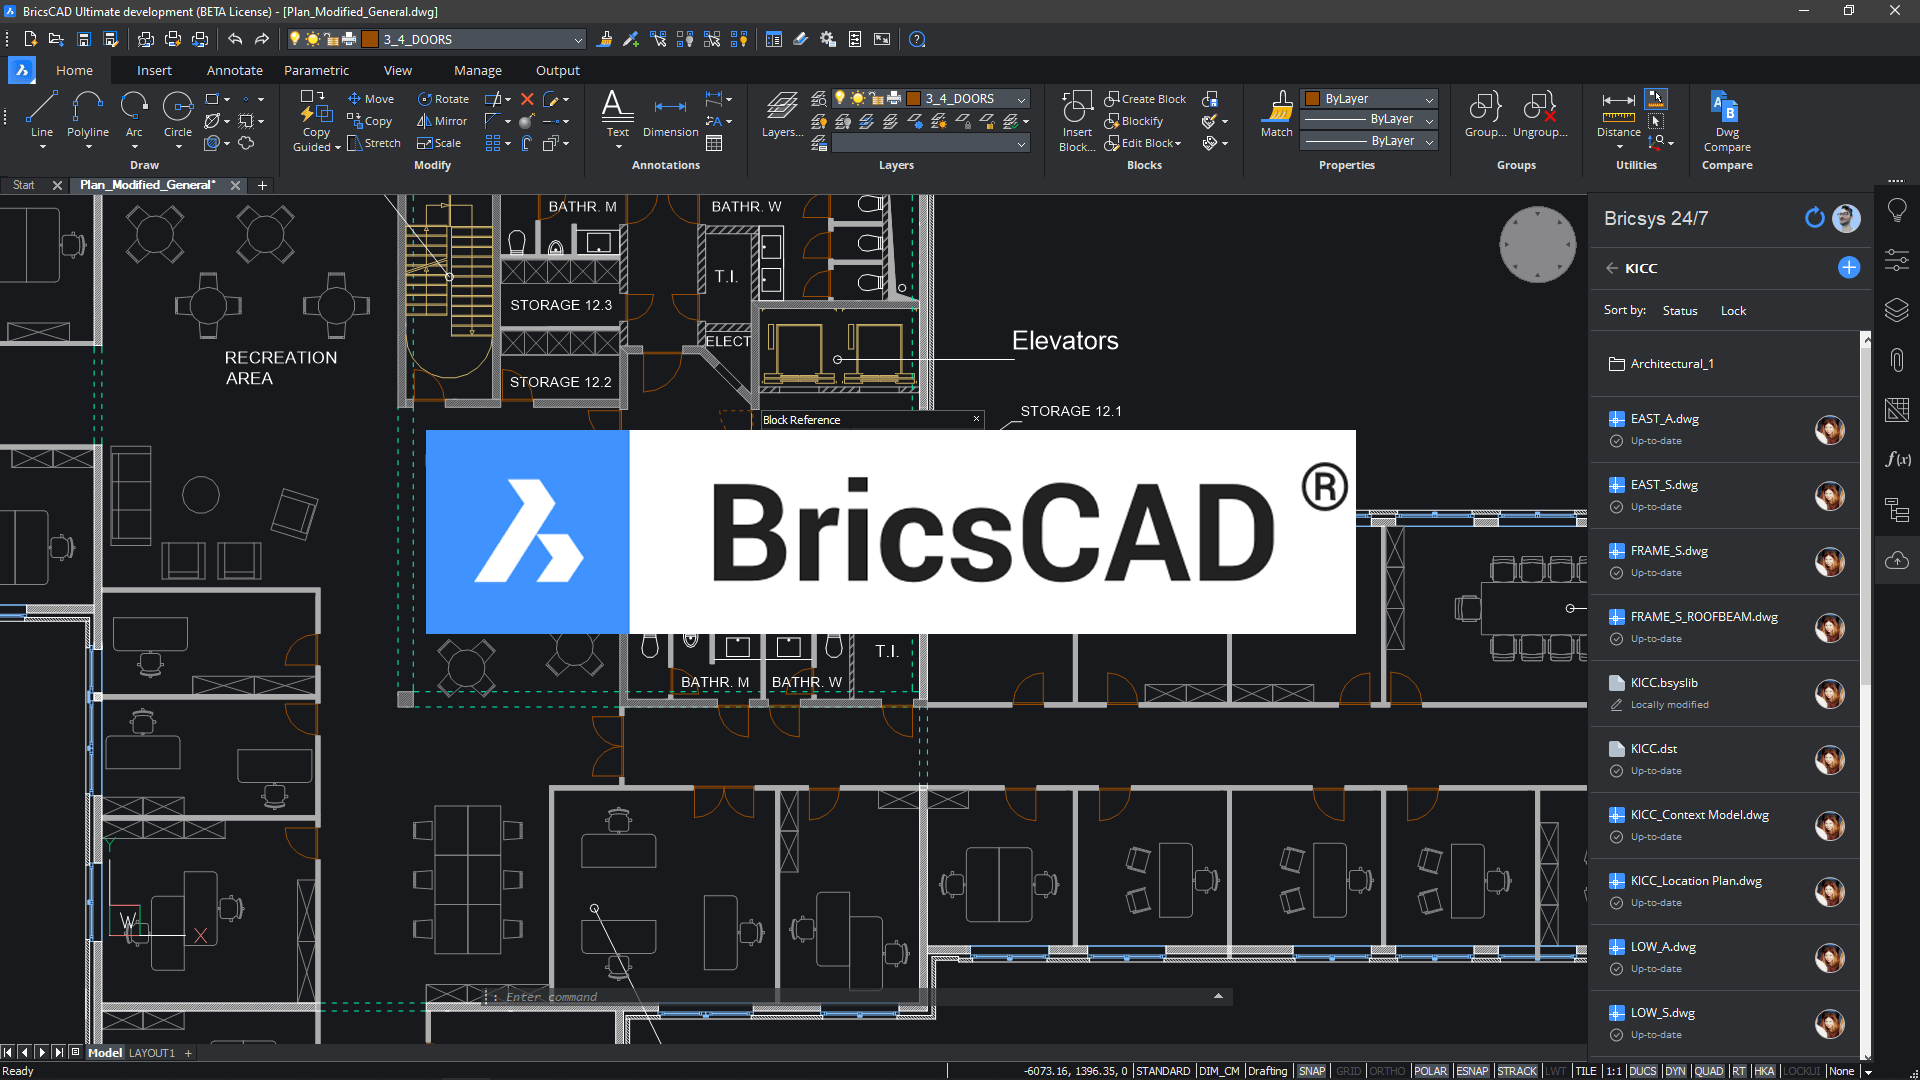
Task: Click the Insert Block tool
Action: [x=1076, y=115]
